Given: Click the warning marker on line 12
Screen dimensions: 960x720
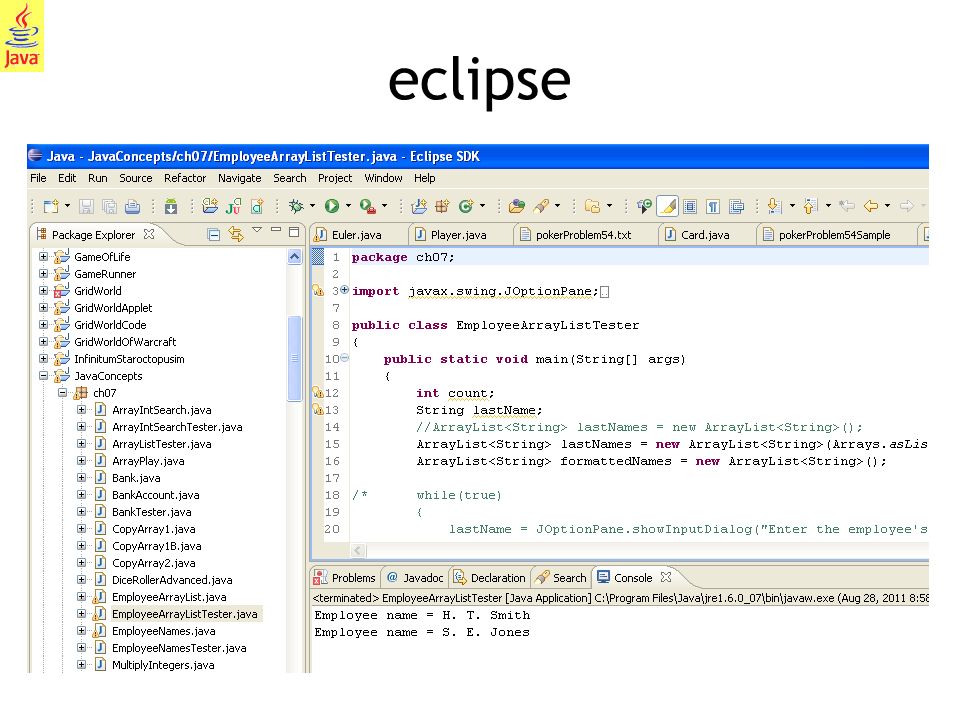Looking at the screenshot, I should coord(318,392).
